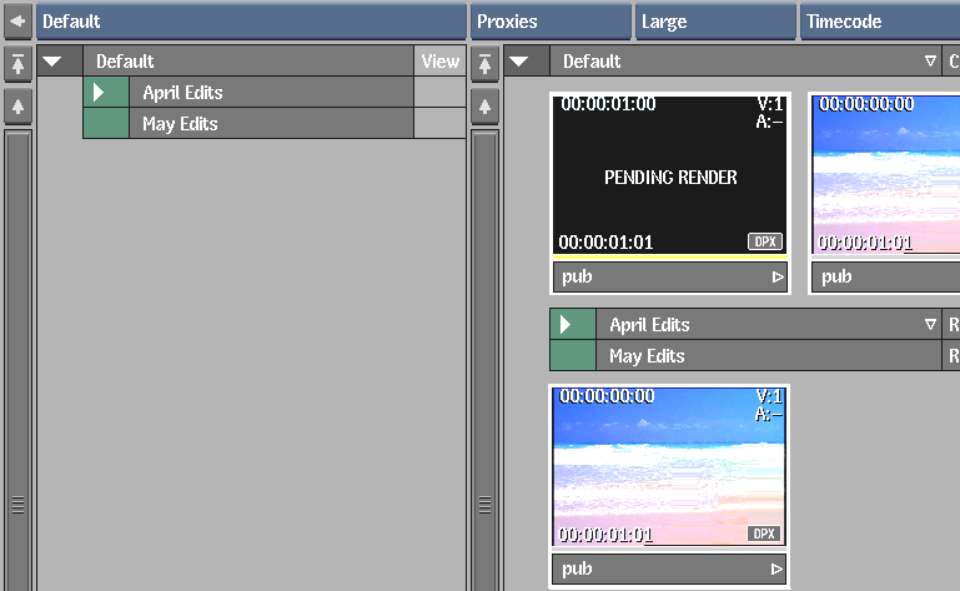Viewport: 960px width, 591px height.
Task: Toggle green box beside May Edits, right panel
Action: tap(573, 356)
